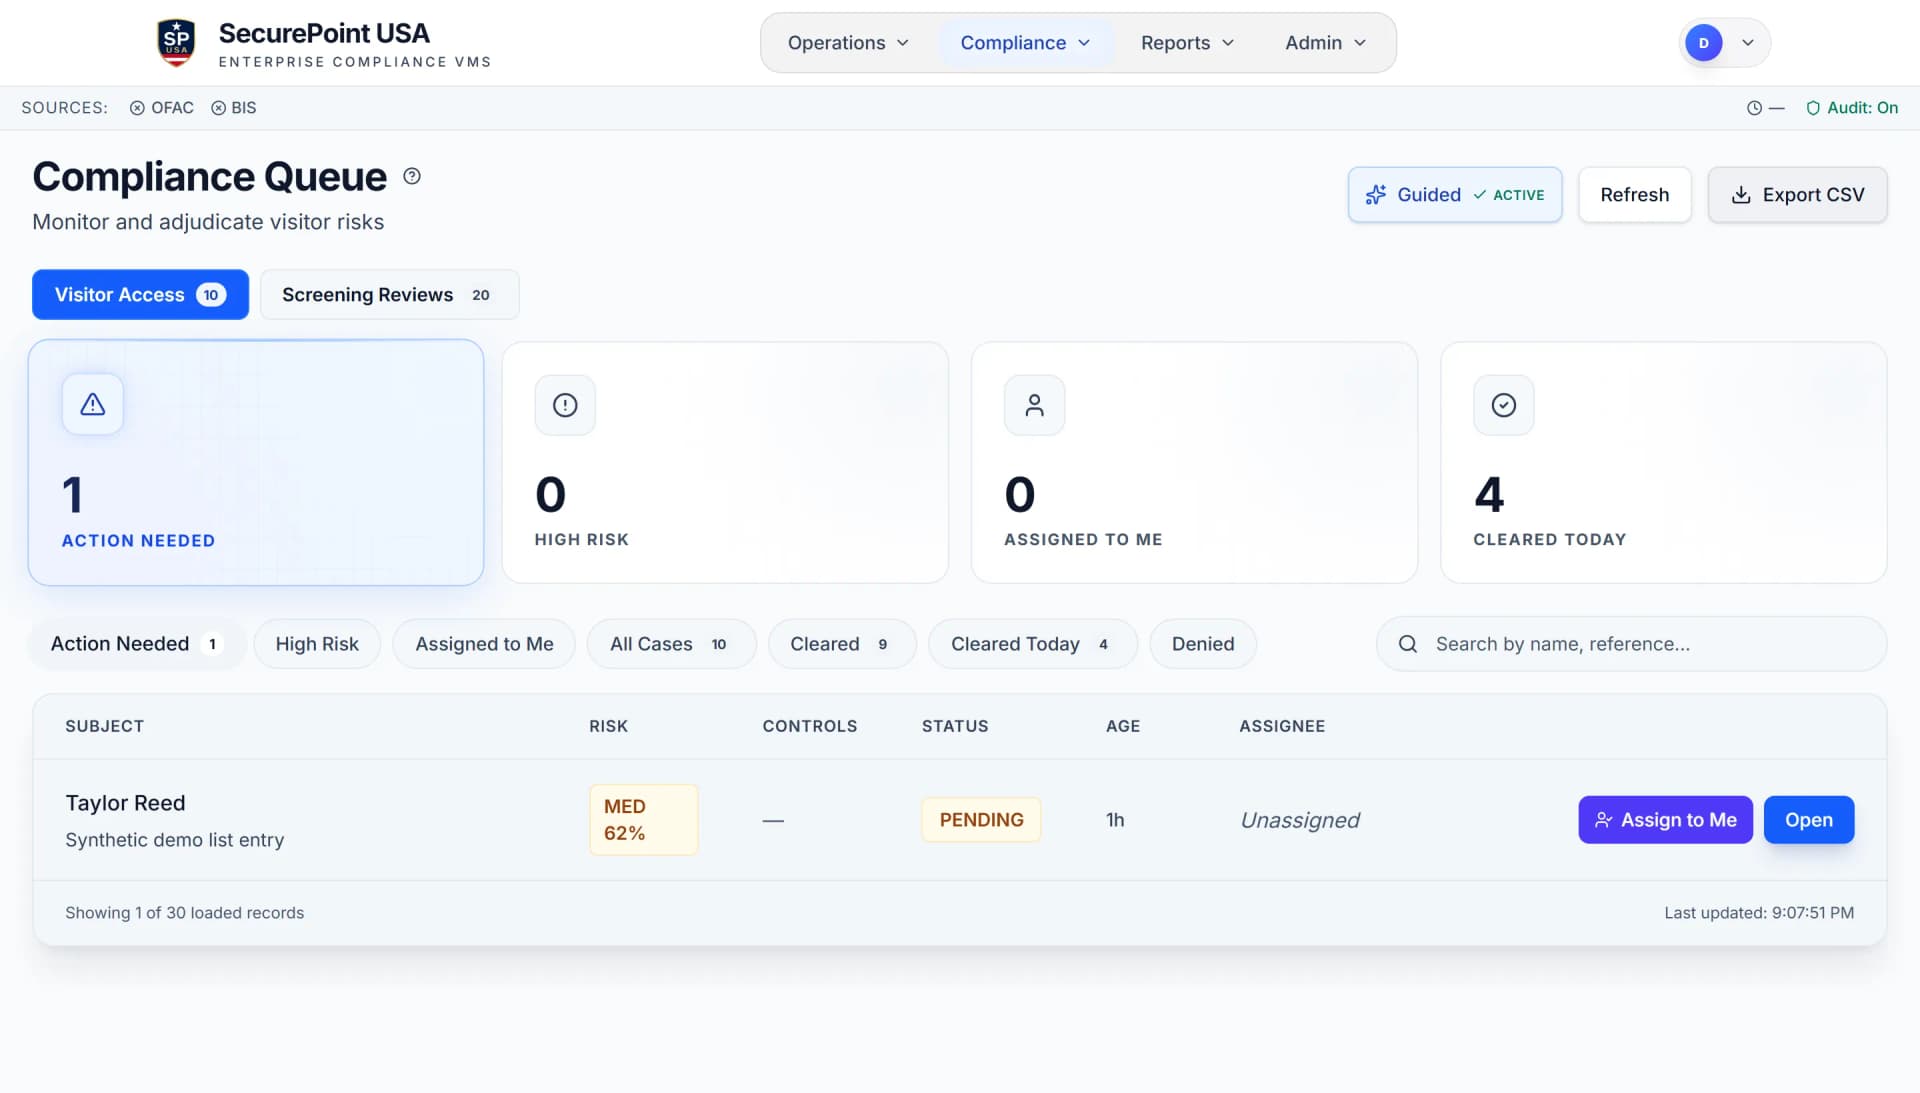Switch to Visitor Access tab
Screen dimensions: 1920x1093
pos(140,295)
